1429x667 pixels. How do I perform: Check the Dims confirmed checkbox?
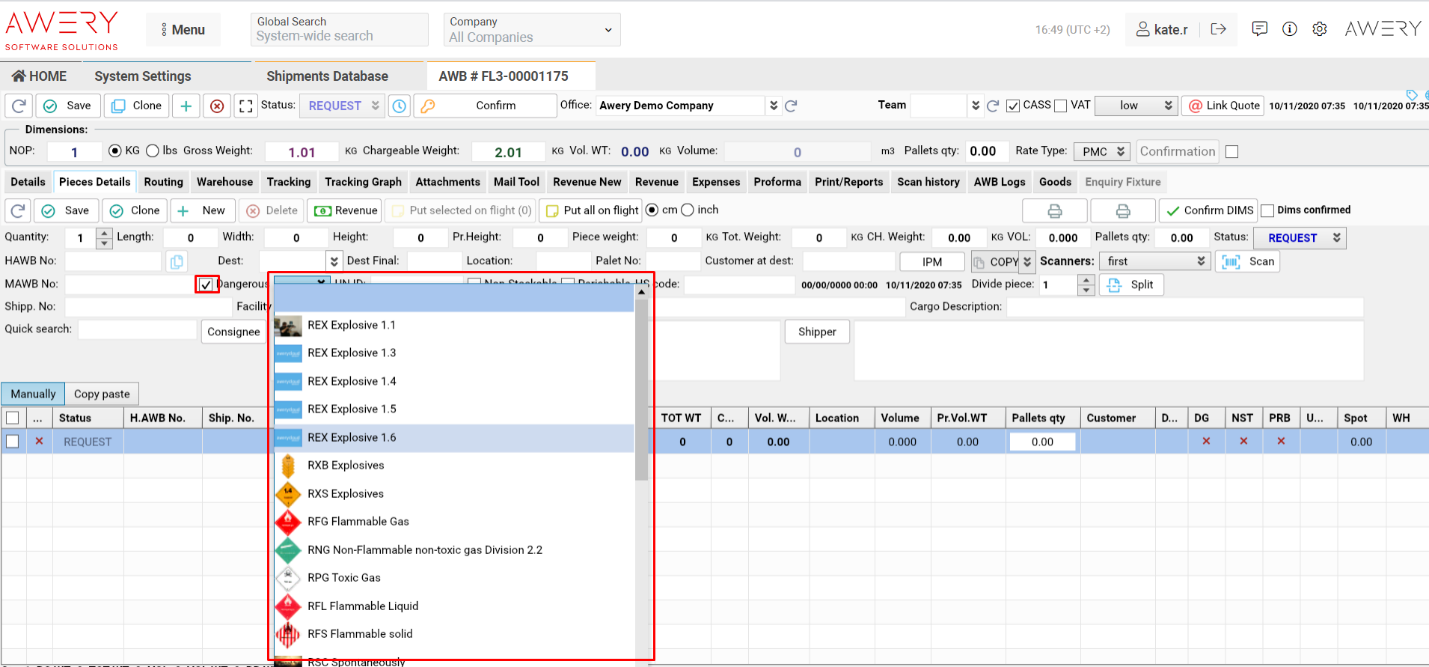coord(1268,210)
